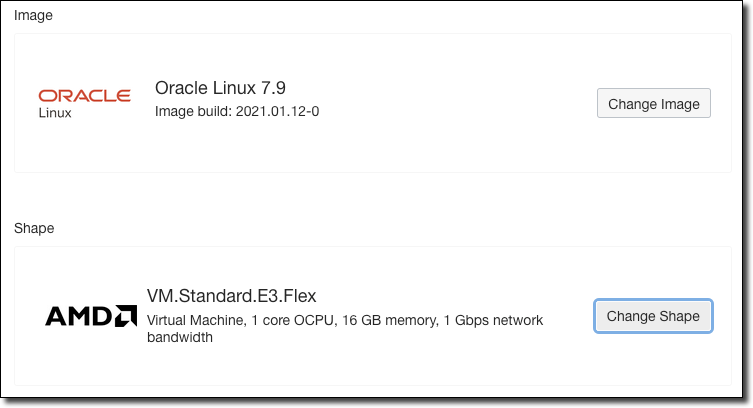Click the Image build line
The width and height of the screenshot is (753, 408).
[237, 111]
